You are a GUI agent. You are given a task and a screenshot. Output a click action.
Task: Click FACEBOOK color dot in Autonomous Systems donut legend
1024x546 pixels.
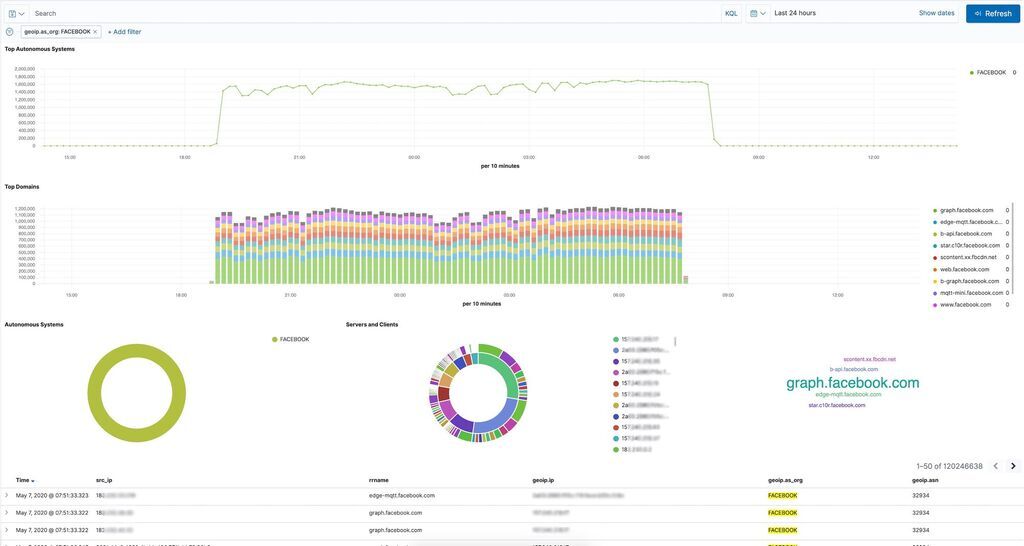pos(275,339)
